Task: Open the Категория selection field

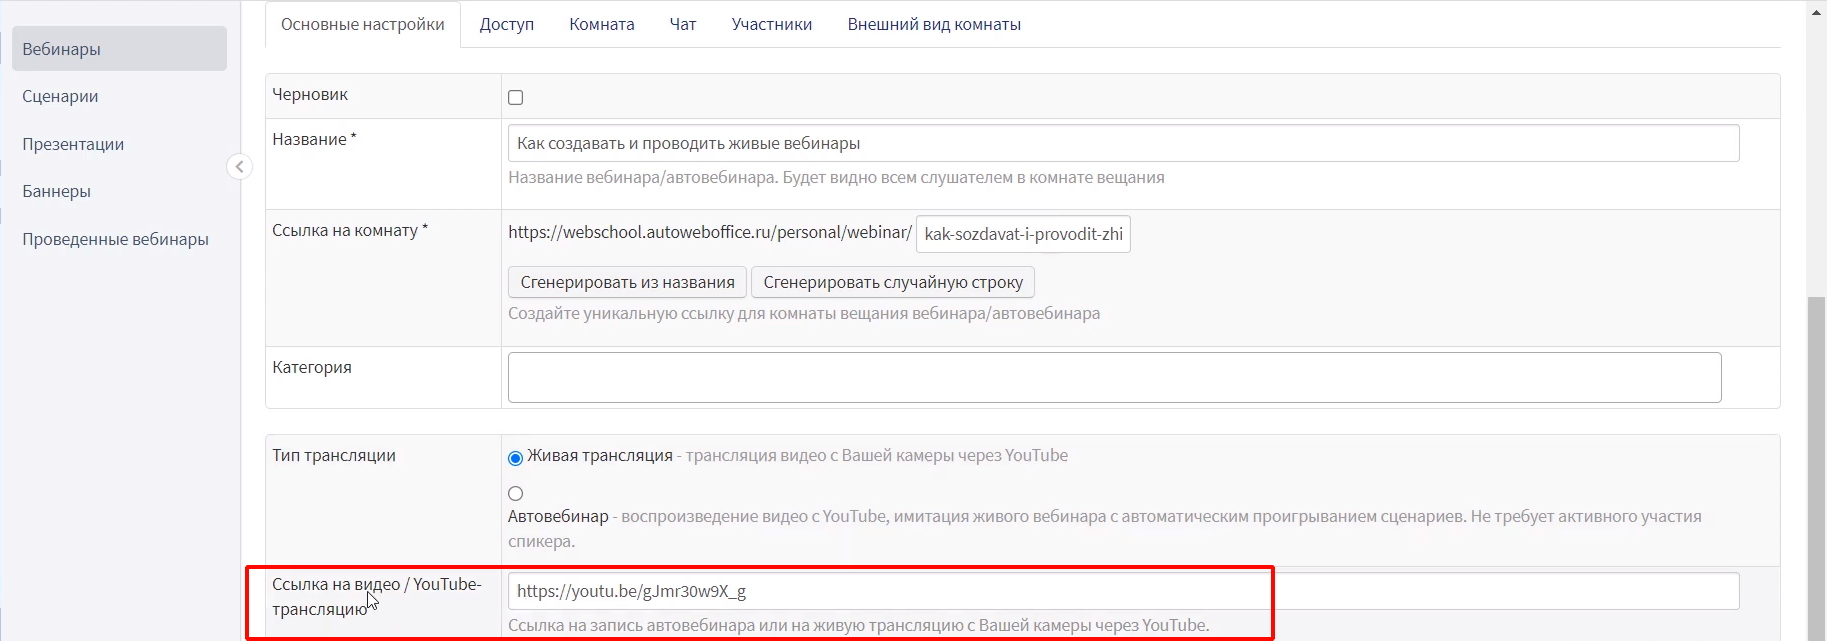Action: [x=1114, y=378]
